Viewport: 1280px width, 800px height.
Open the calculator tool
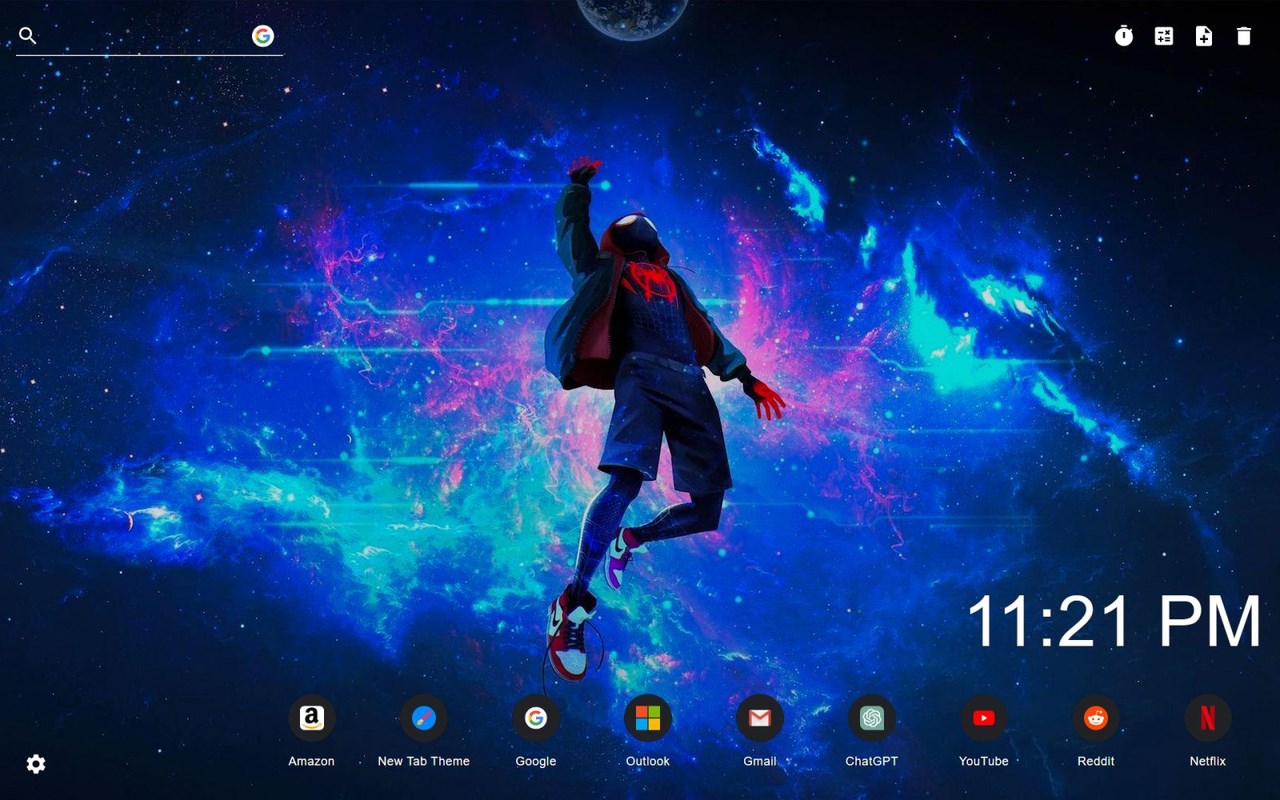[x=1164, y=36]
